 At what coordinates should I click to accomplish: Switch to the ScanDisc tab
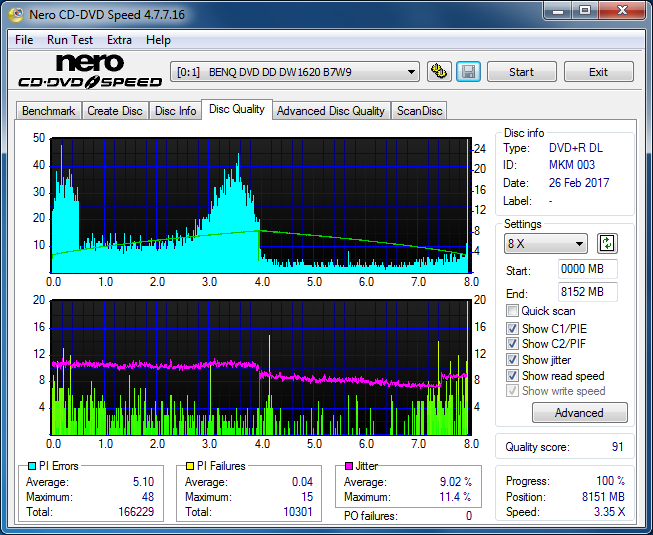(419, 111)
